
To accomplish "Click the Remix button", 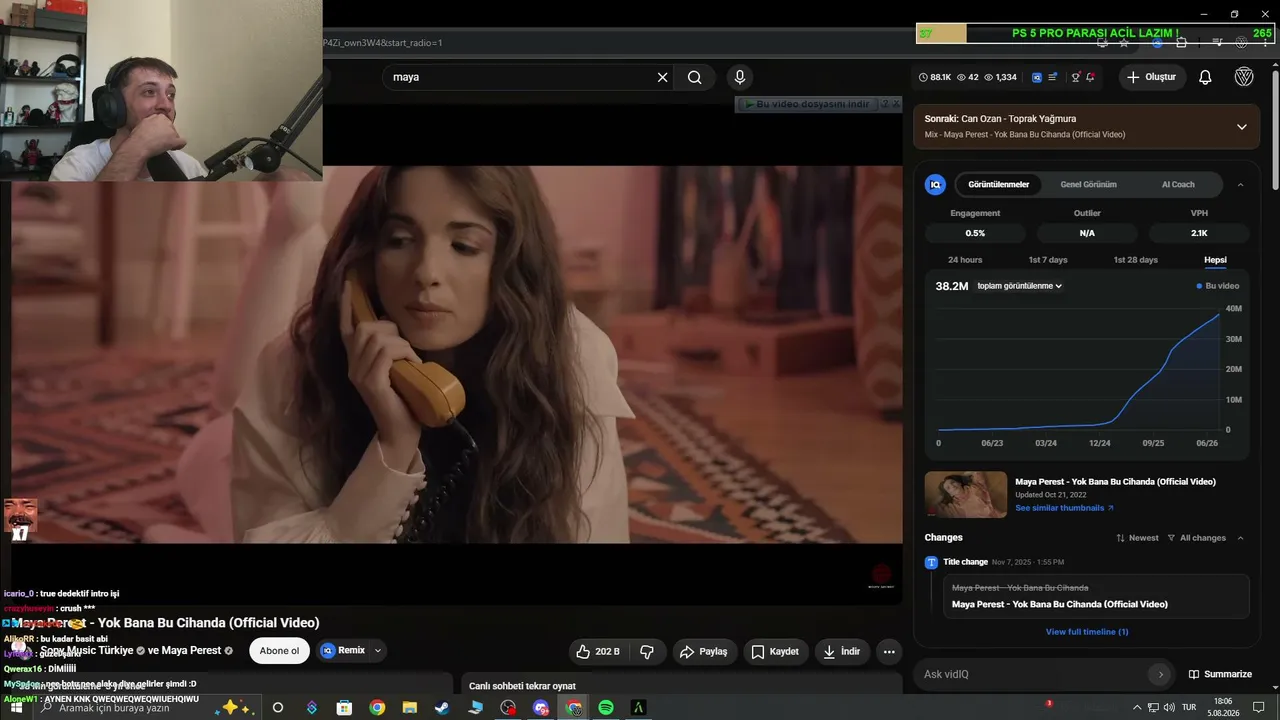I will (343, 651).
